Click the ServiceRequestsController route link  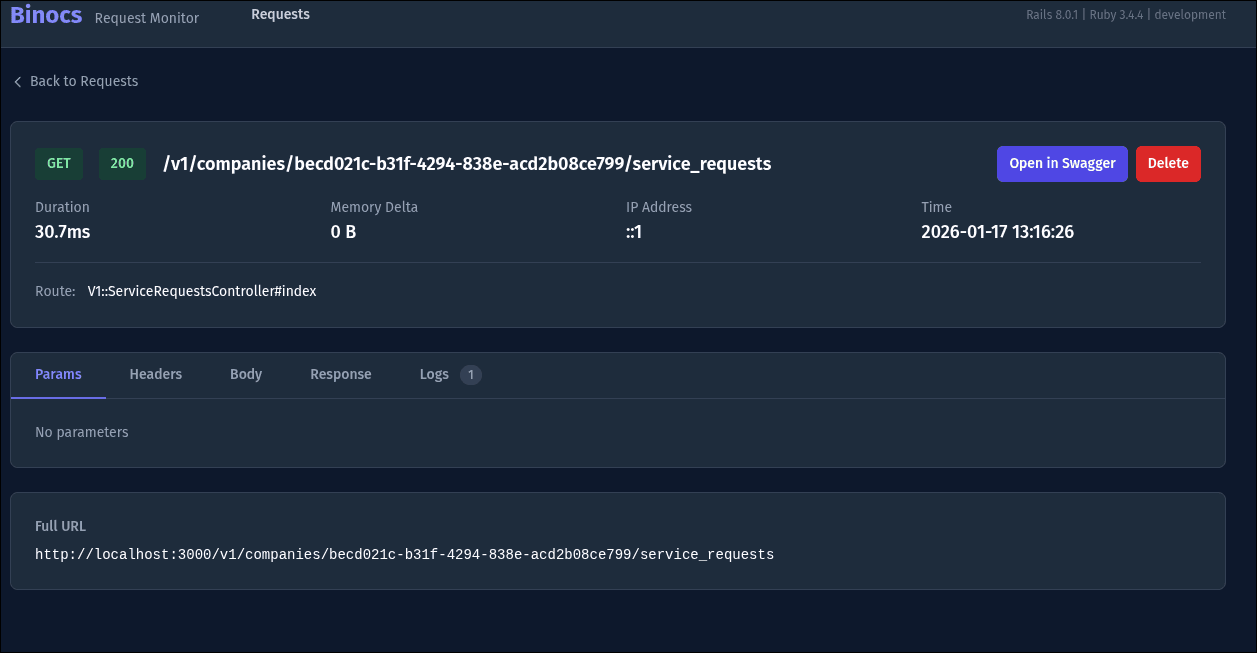201,291
